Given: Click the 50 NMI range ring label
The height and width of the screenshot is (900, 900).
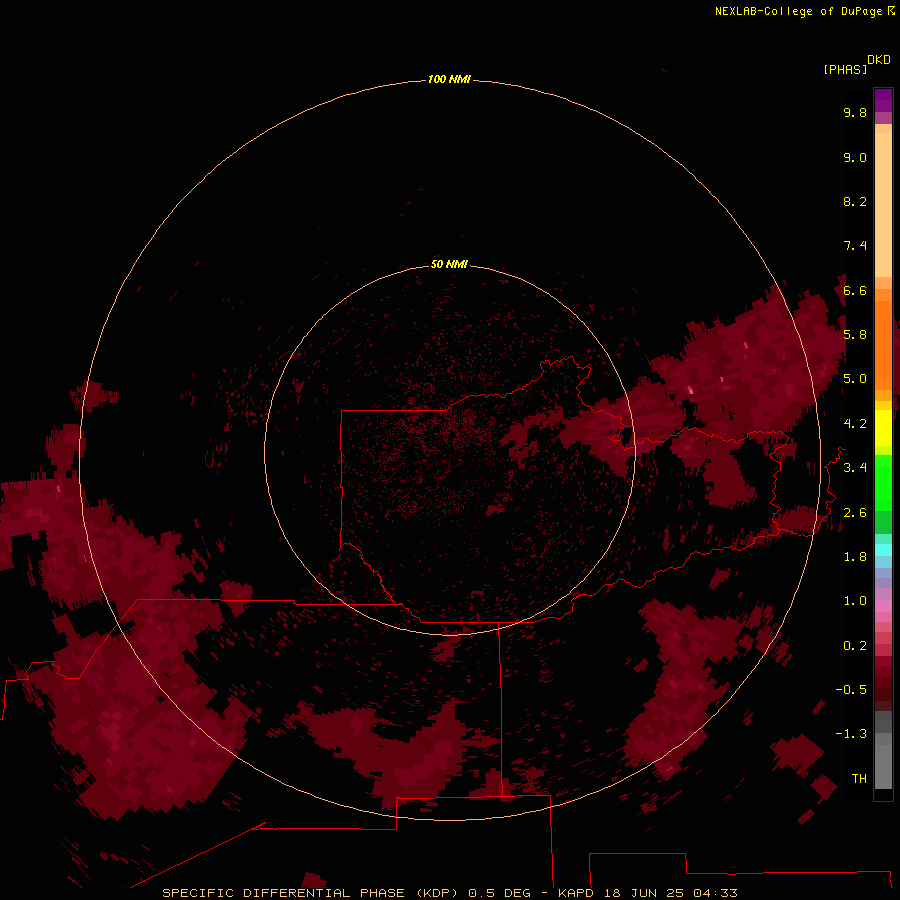Looking at the screenshot, I should (x=449, y=264).
